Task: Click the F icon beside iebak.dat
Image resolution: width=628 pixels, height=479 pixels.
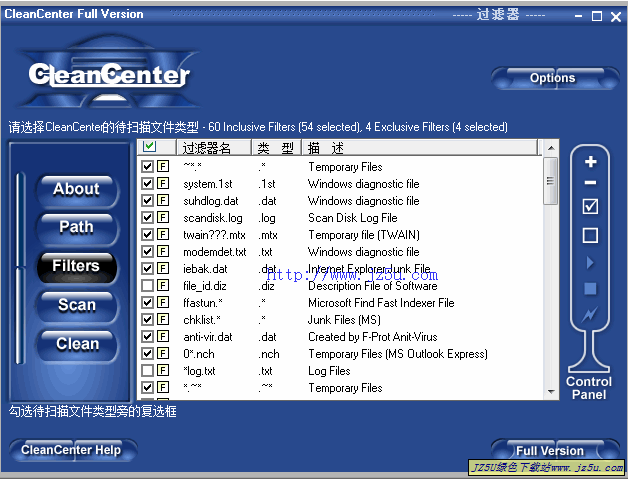Action: [x=163, y=268]
